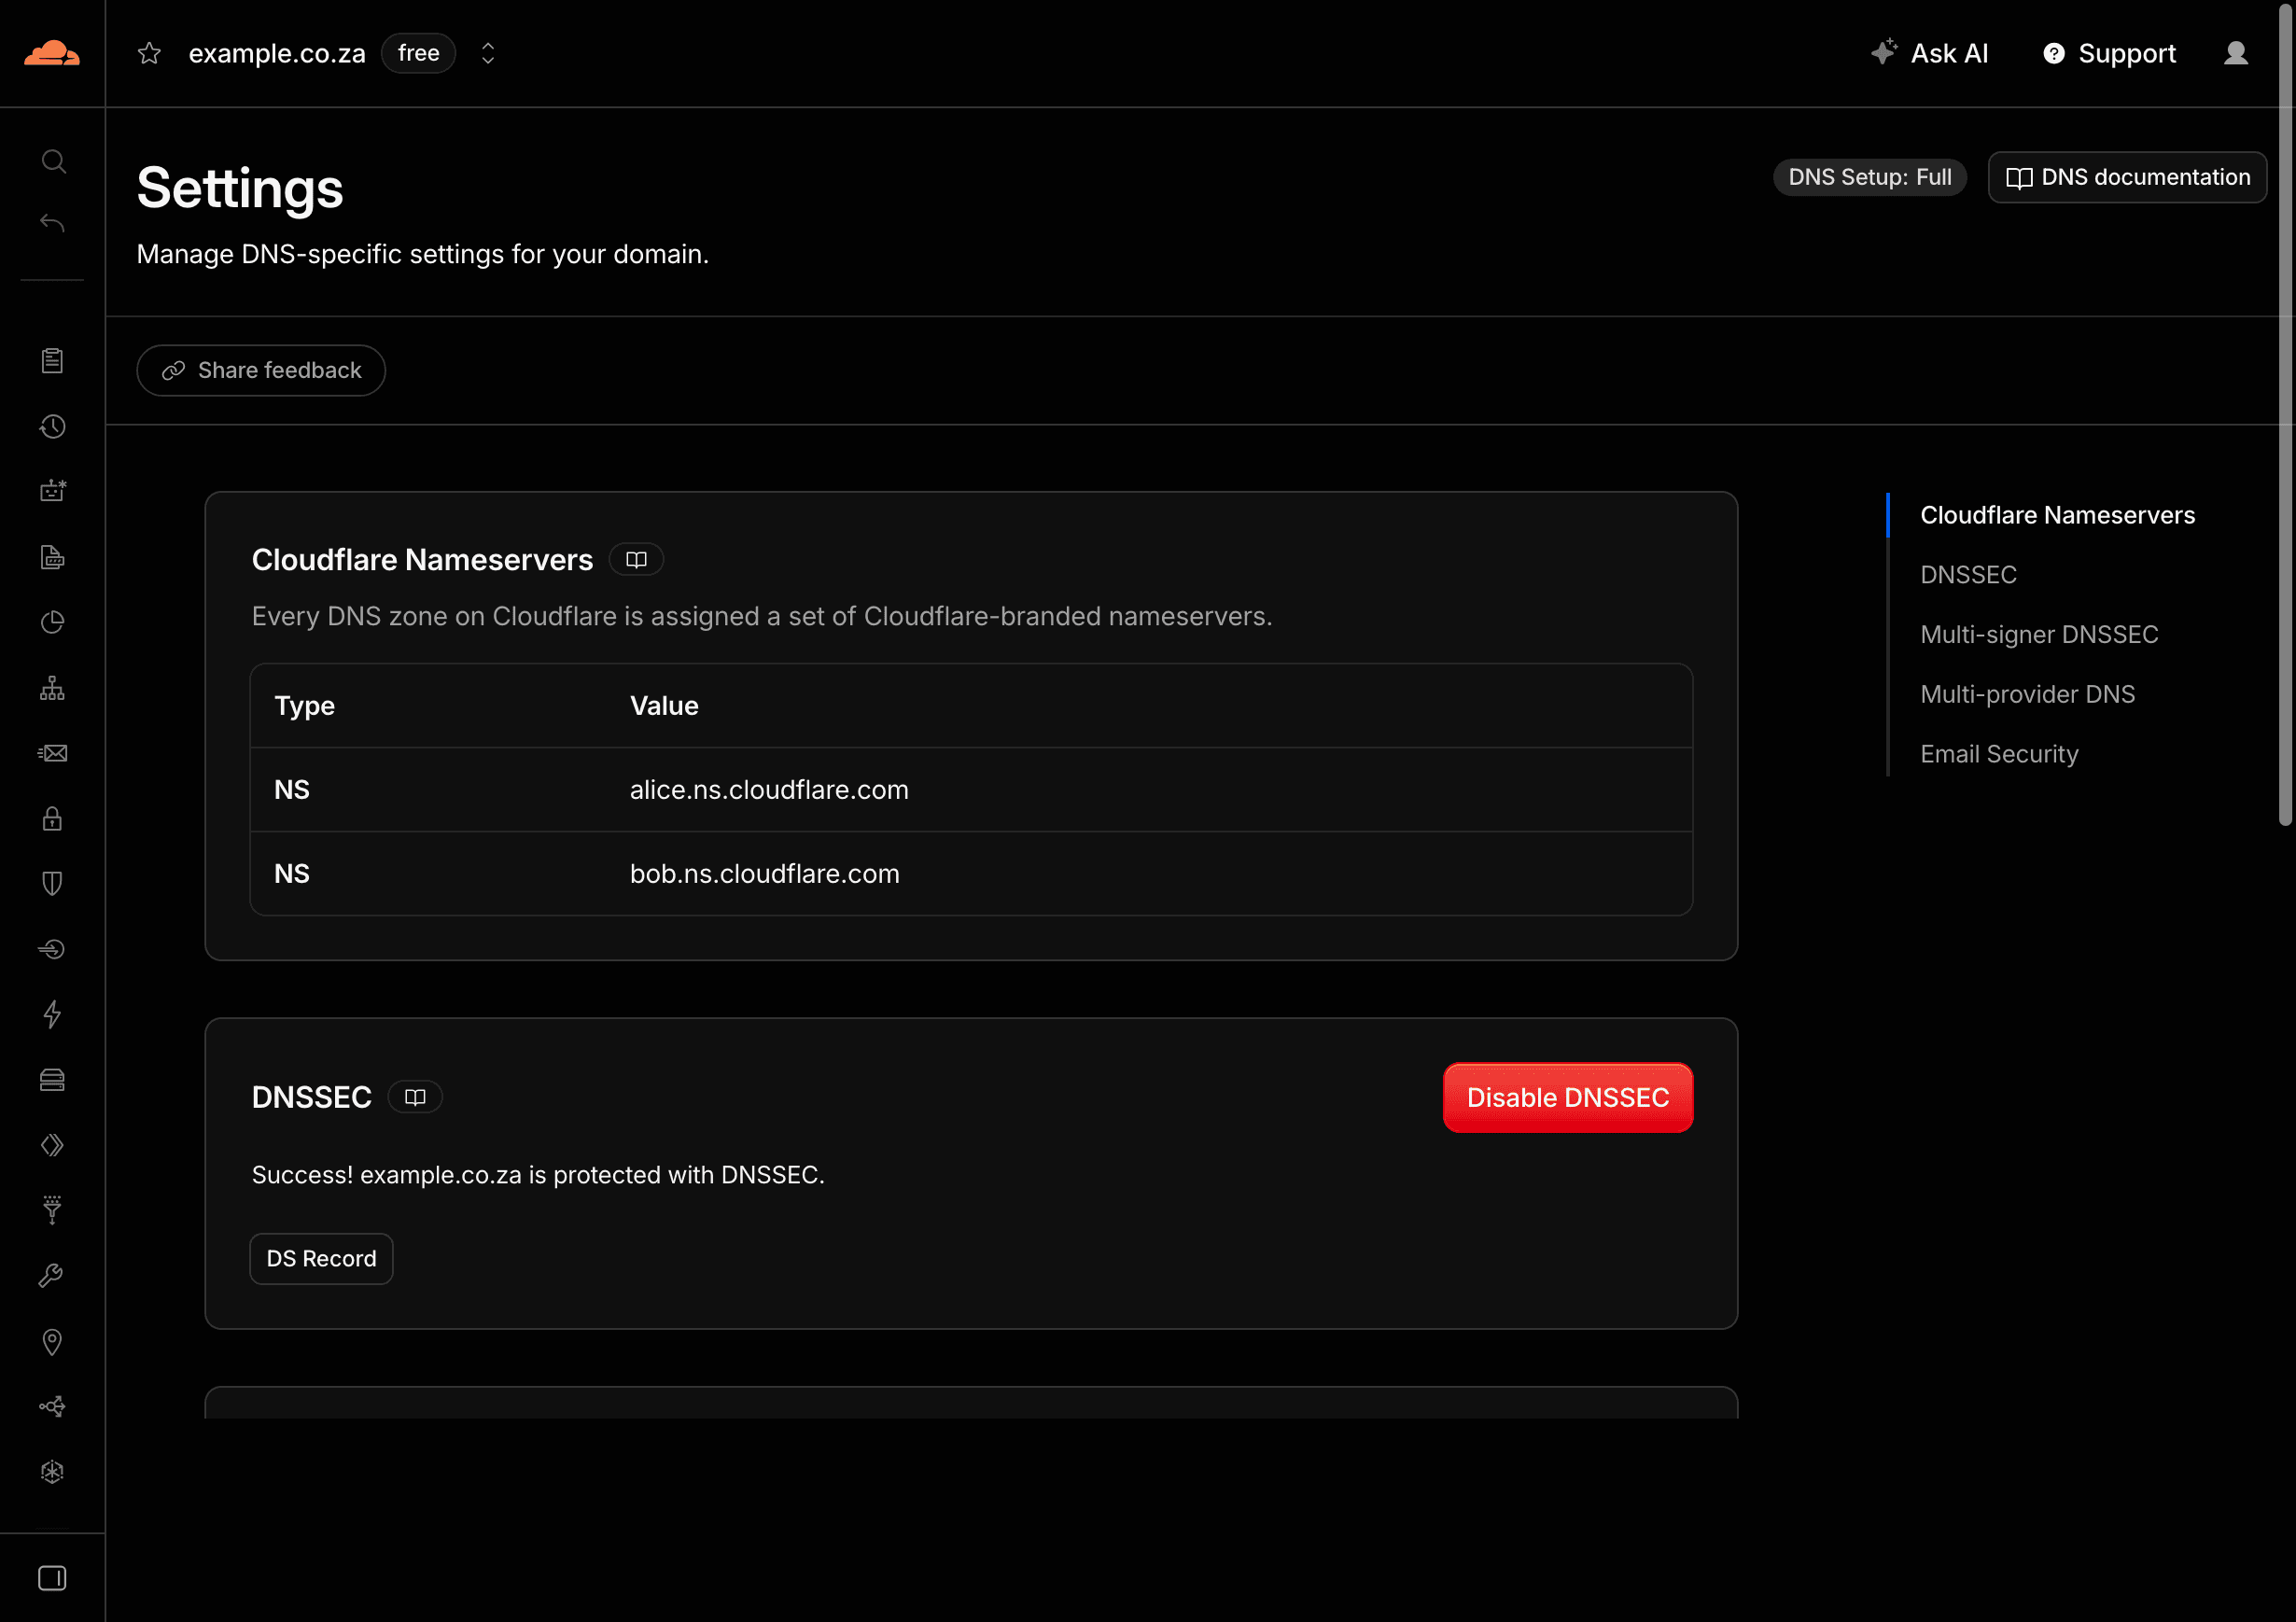Open the Network location pin icon
Viewport: 2296px width, 1622px height.
point(53,1342)
